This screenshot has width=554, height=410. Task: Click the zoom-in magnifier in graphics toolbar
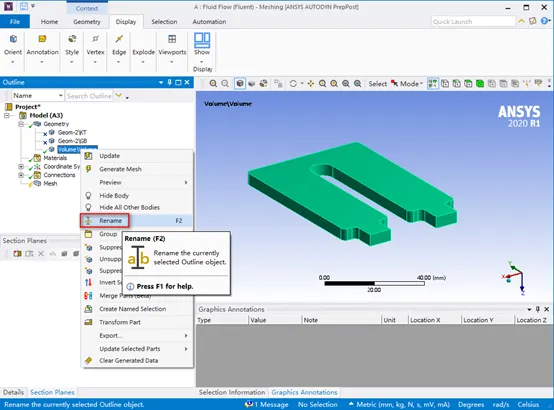coord(213,84)
